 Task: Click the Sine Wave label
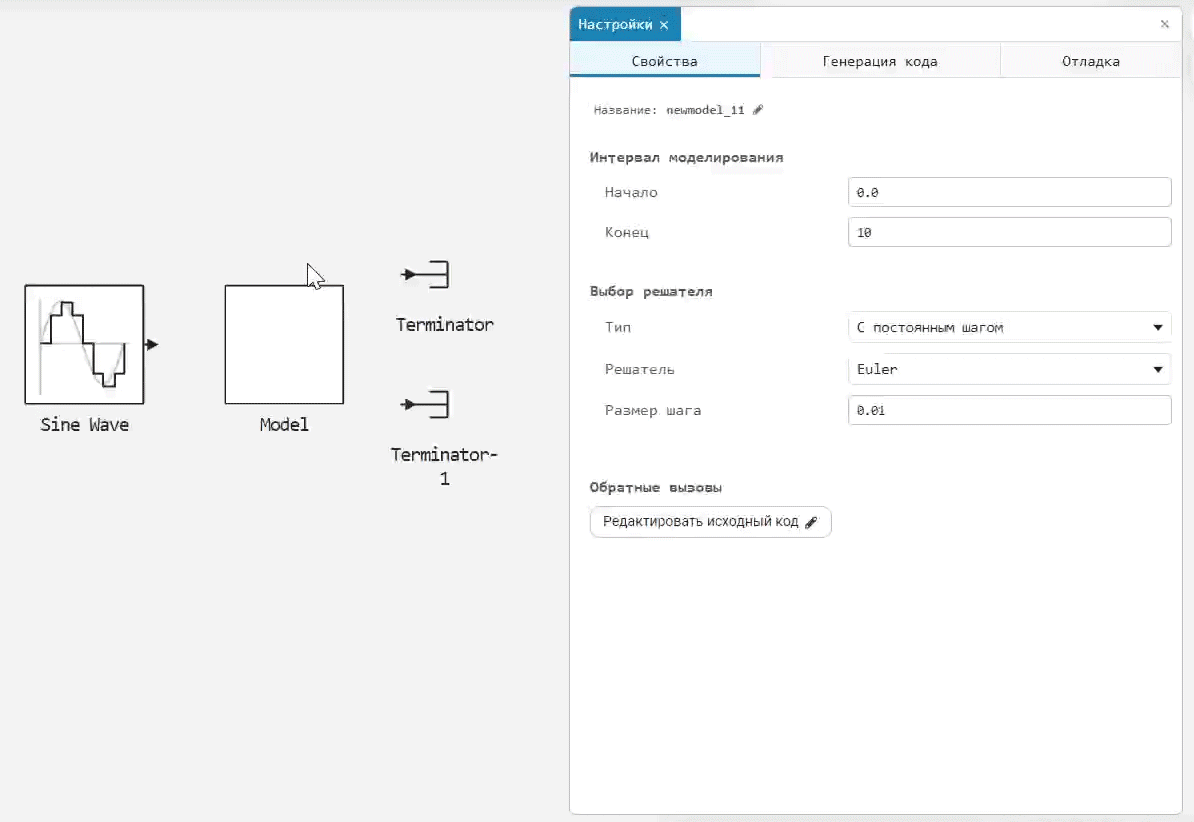point(85,425)
